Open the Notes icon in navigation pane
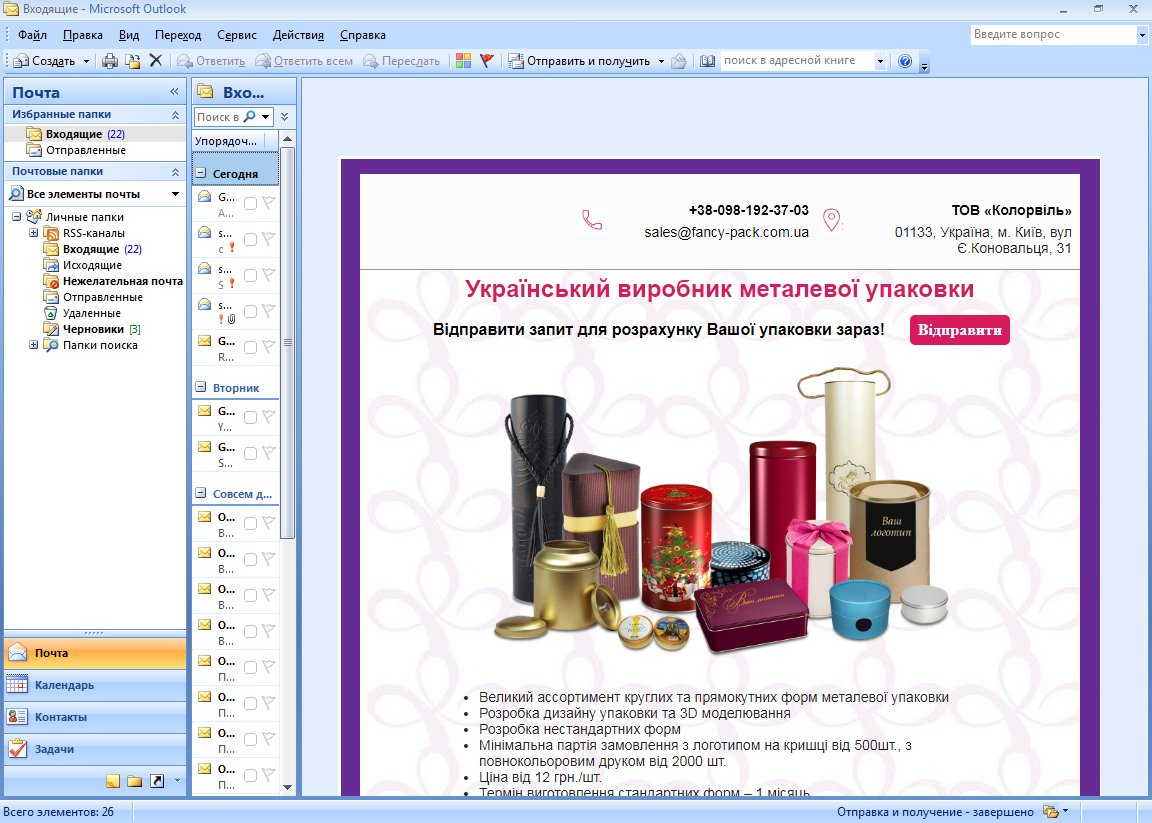This screenshot has width=1152, height=823. (x=113, y=780)
